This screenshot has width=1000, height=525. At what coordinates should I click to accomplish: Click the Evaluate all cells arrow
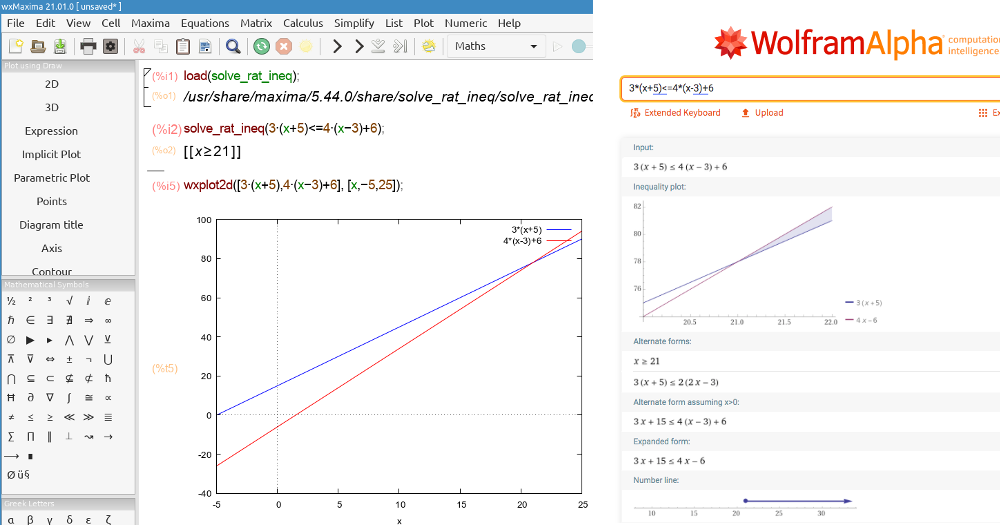coord(359,46)
